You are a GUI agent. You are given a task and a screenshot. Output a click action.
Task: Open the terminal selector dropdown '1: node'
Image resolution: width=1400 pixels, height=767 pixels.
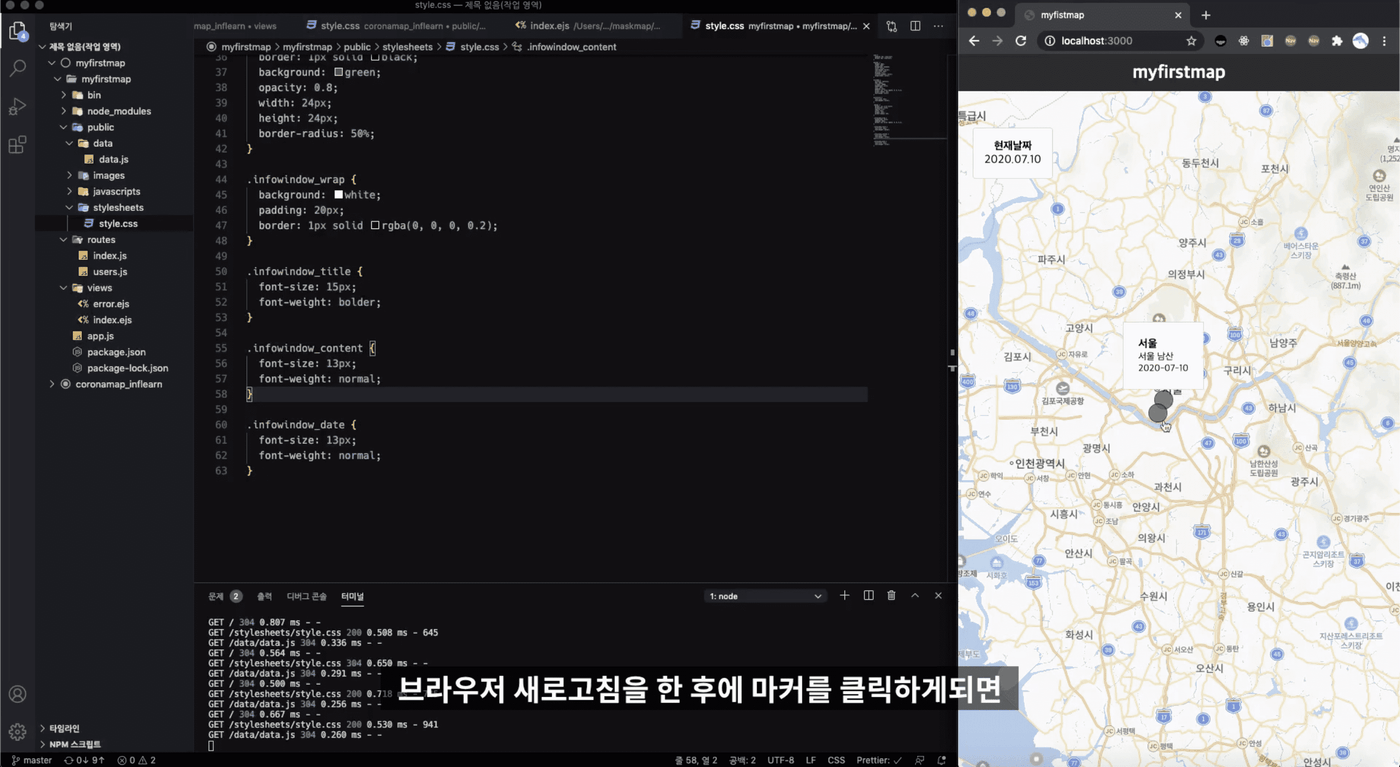(x=766, y=596)
